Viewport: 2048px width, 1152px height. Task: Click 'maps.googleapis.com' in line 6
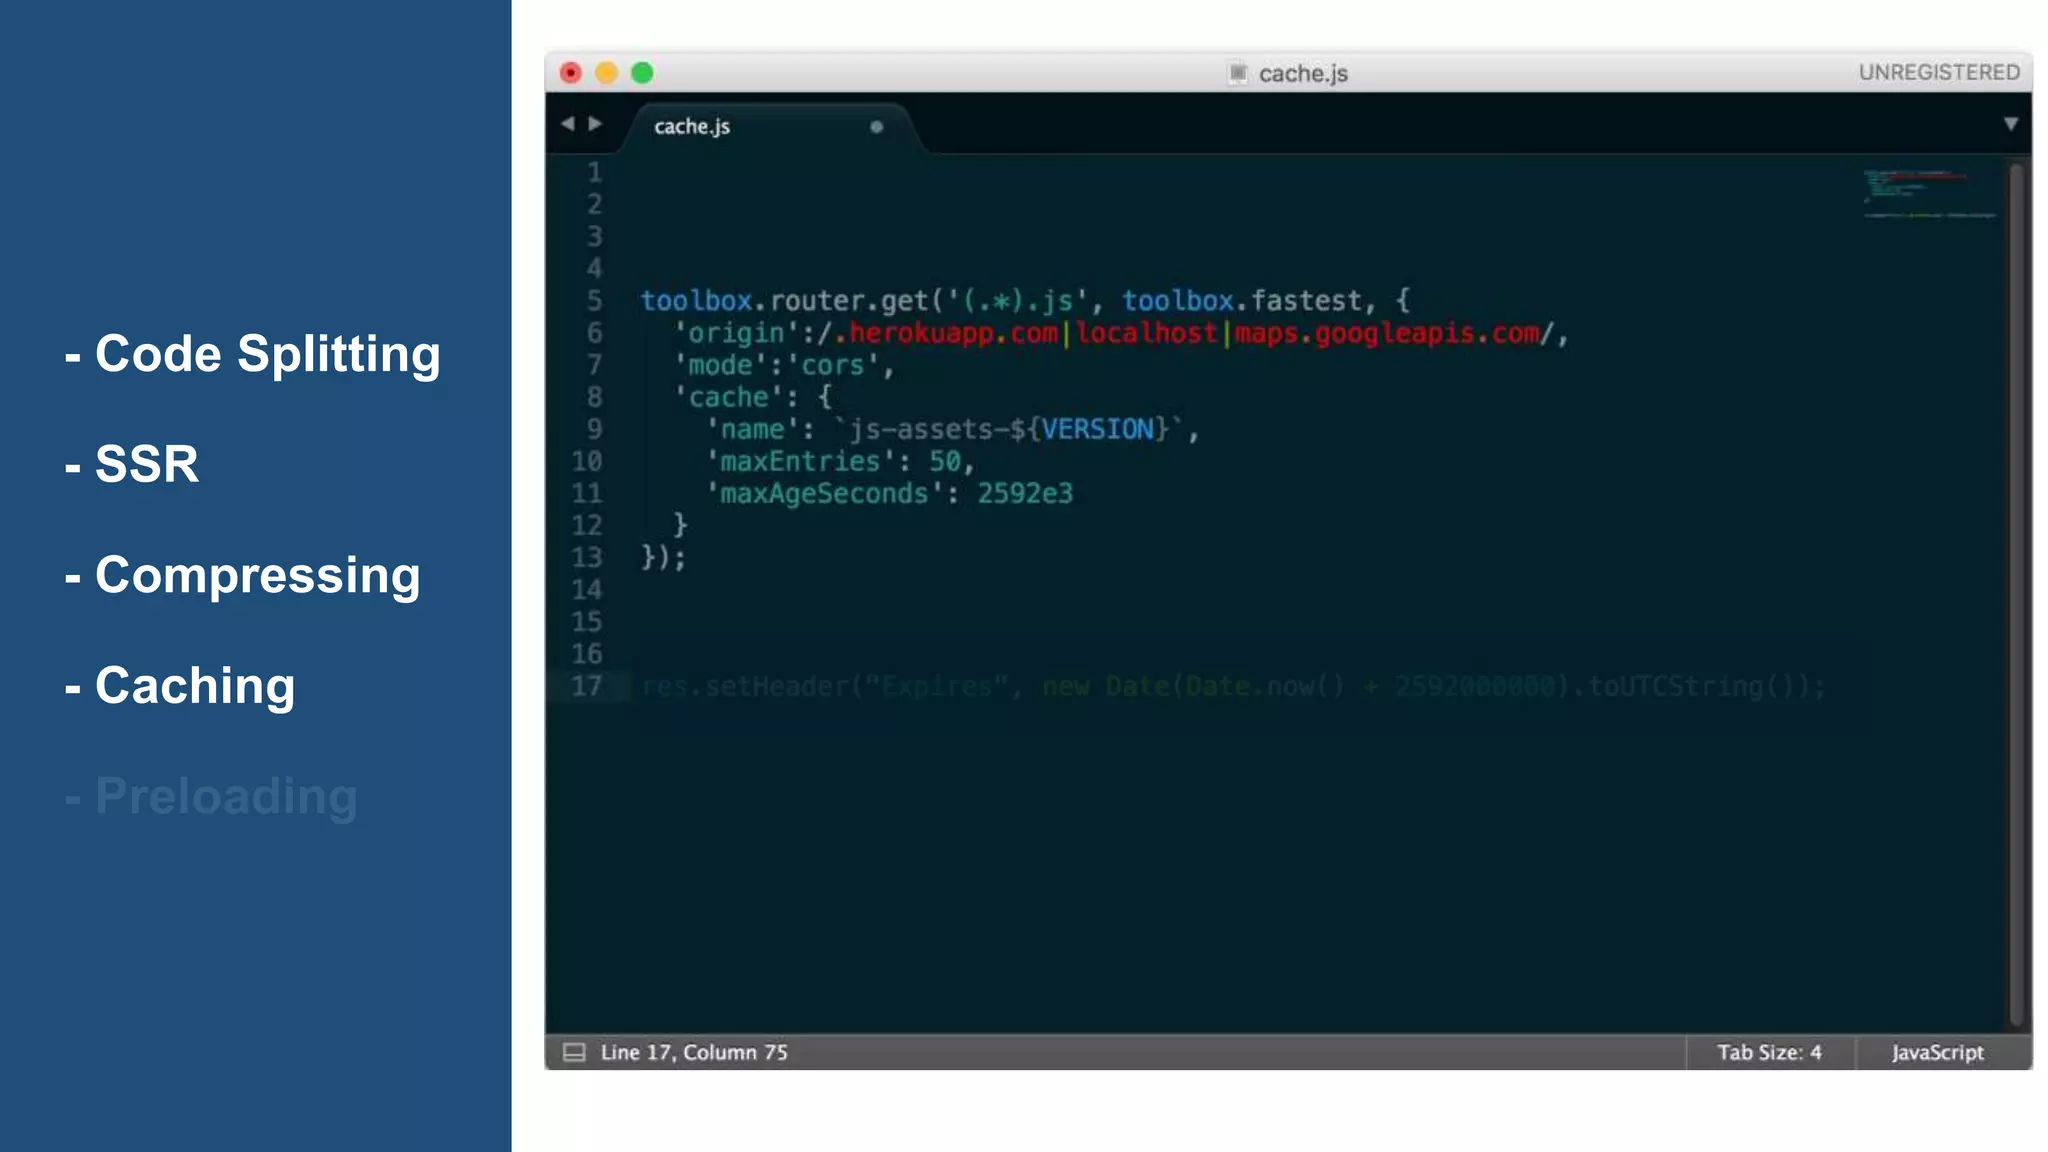(x=1387, y=332)
